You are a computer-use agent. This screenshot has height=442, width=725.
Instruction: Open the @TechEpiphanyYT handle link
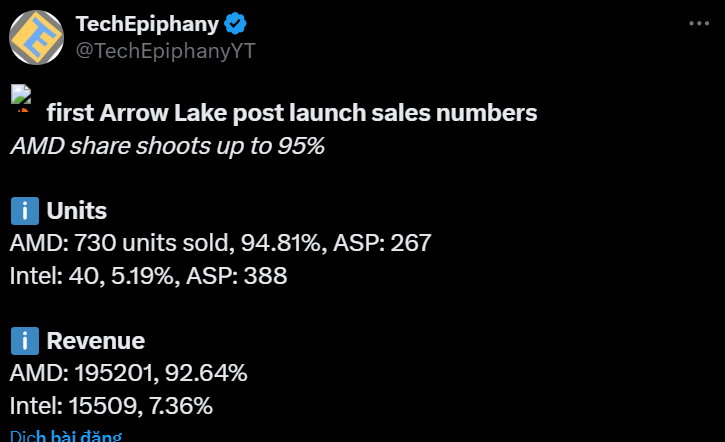coord(165,51)
